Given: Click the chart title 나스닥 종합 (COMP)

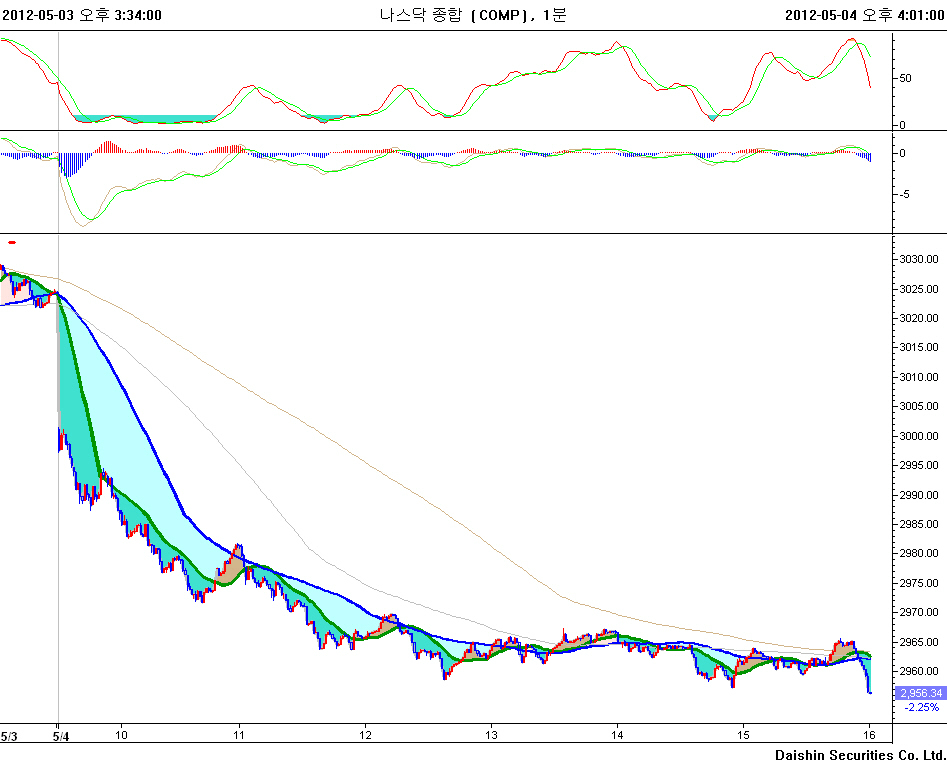Looking at the screenshot, I should click(458, 15).
